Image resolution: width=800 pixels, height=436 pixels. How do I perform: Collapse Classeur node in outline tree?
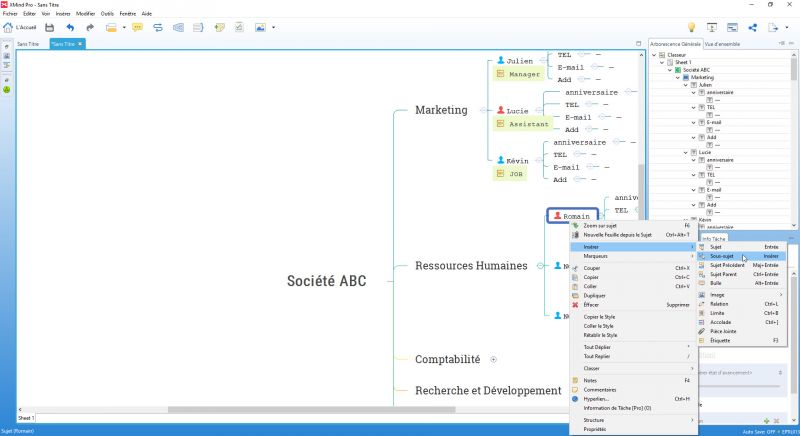tap(654, 55)
